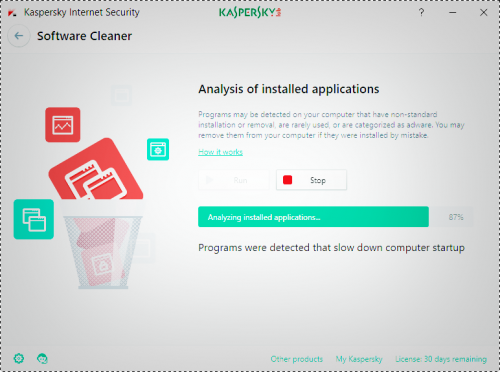
Task: Click the analyzing progress bar
Action: (x=336, y=217)
